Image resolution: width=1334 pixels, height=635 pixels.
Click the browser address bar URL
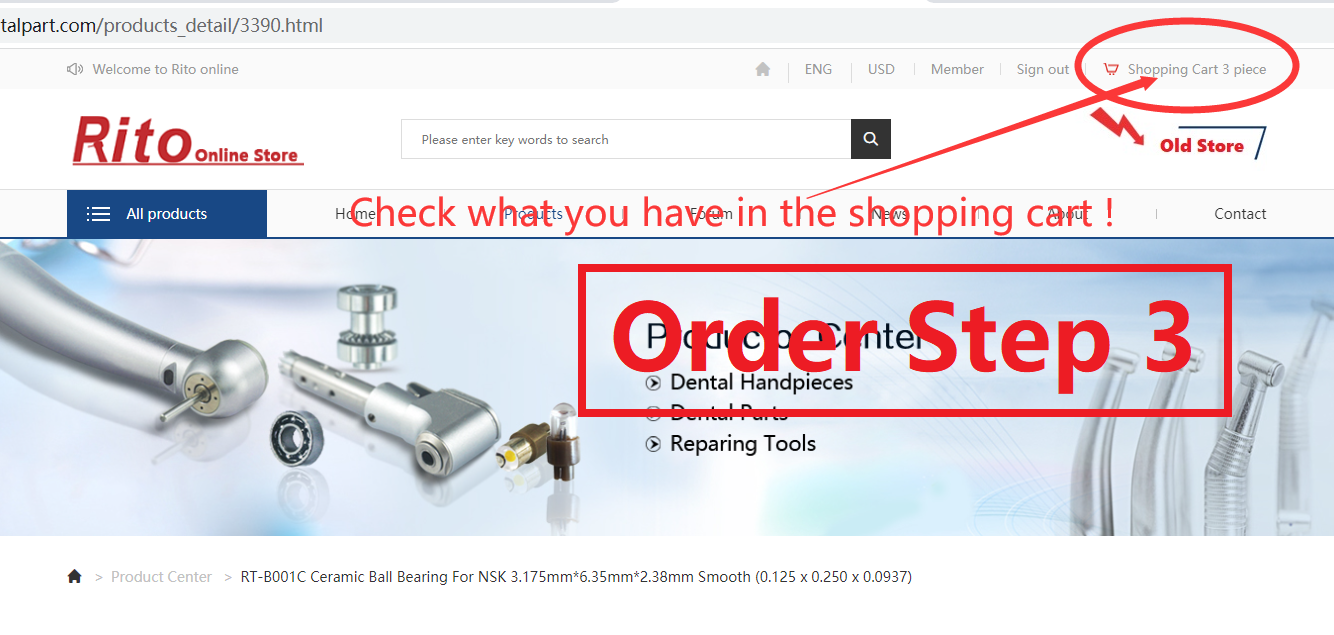[161, 25]
